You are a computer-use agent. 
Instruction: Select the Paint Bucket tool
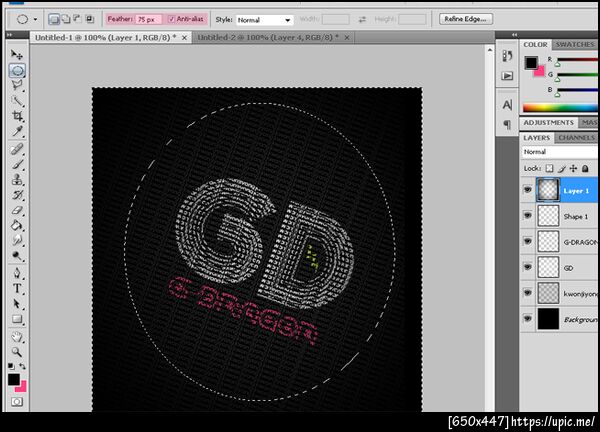pyautogui.click(x=17, y=225)
